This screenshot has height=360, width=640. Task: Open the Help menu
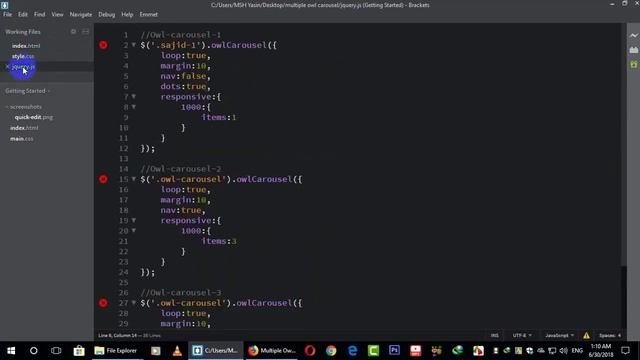(x=127, y=14)
